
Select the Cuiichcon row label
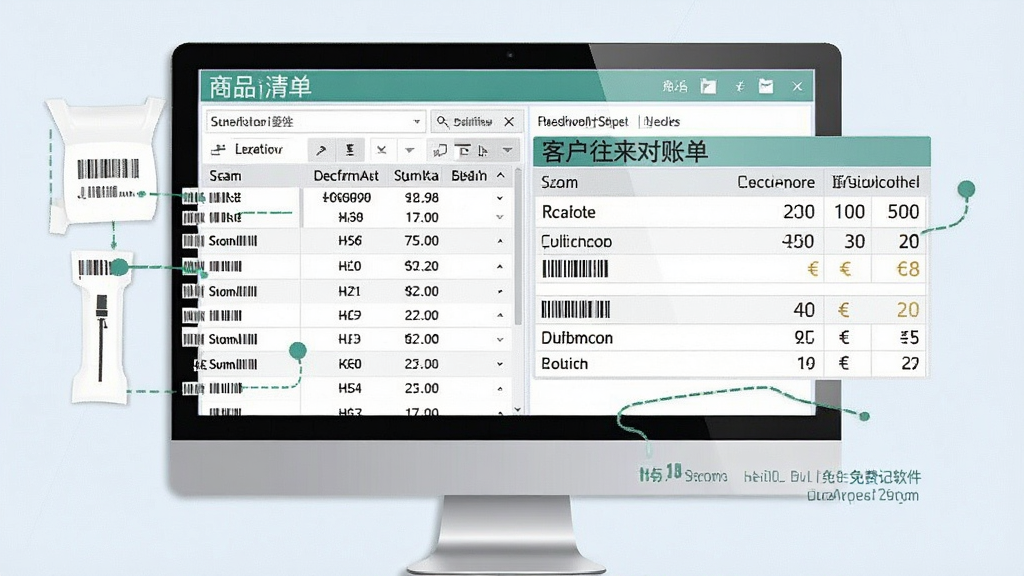(x=577, y=242)
